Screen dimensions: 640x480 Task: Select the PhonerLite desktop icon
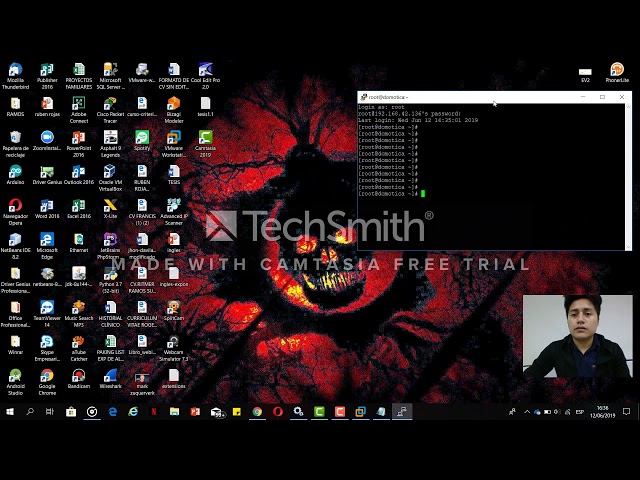pyautogui.click(x=617, y=73)
